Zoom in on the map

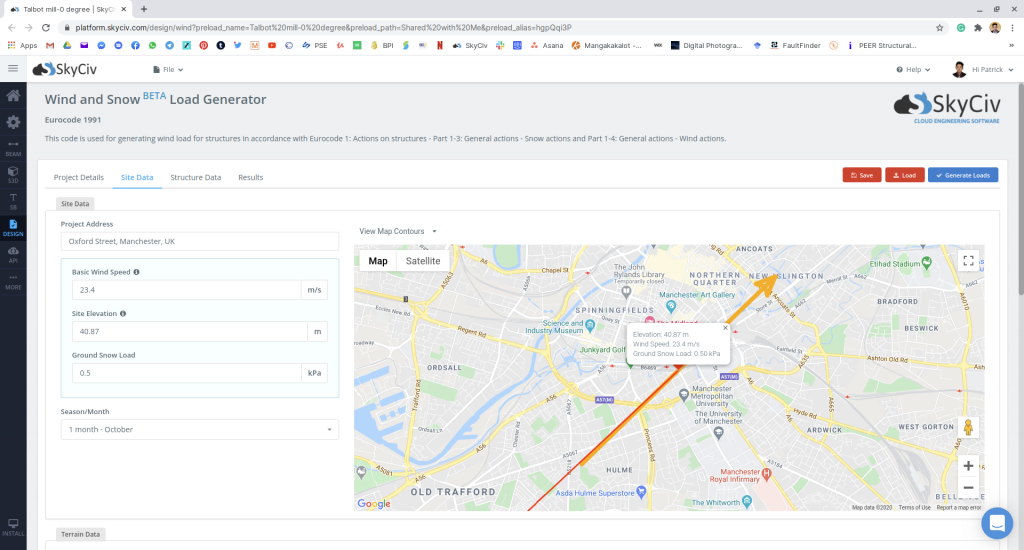pos(967,466)
